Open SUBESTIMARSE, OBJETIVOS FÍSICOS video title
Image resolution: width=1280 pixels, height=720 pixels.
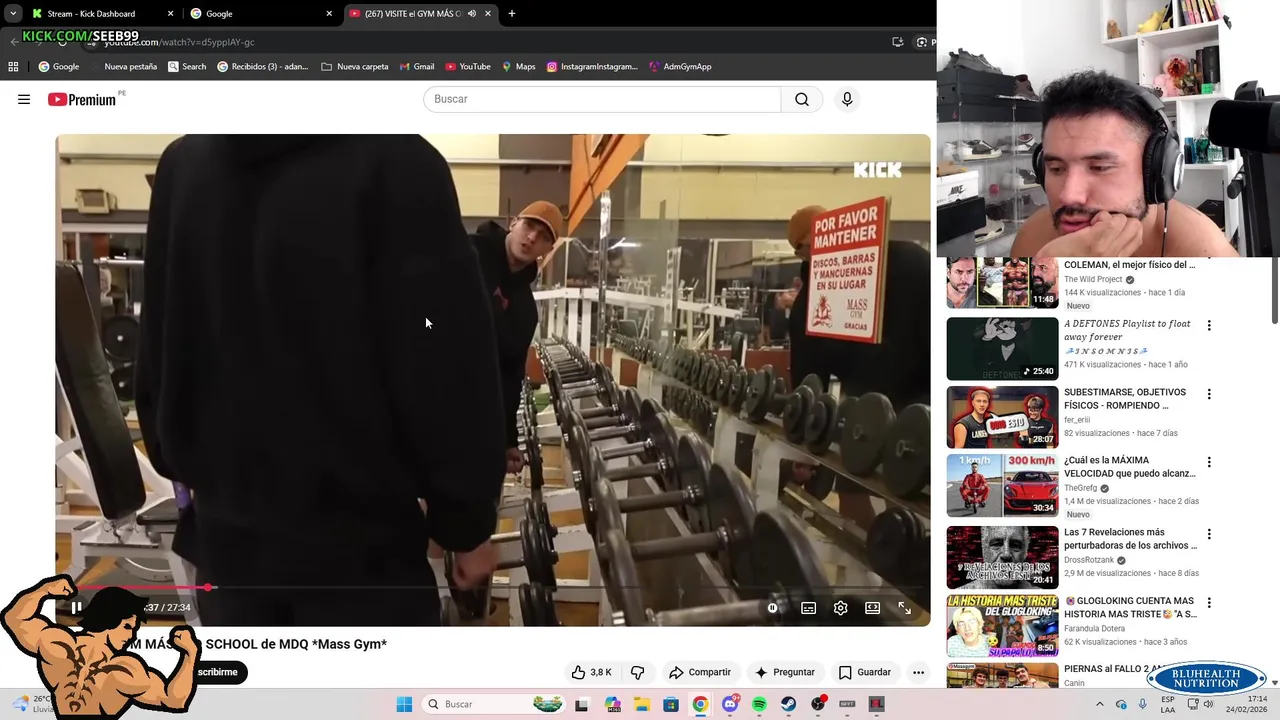click(x=1125, y=399)
